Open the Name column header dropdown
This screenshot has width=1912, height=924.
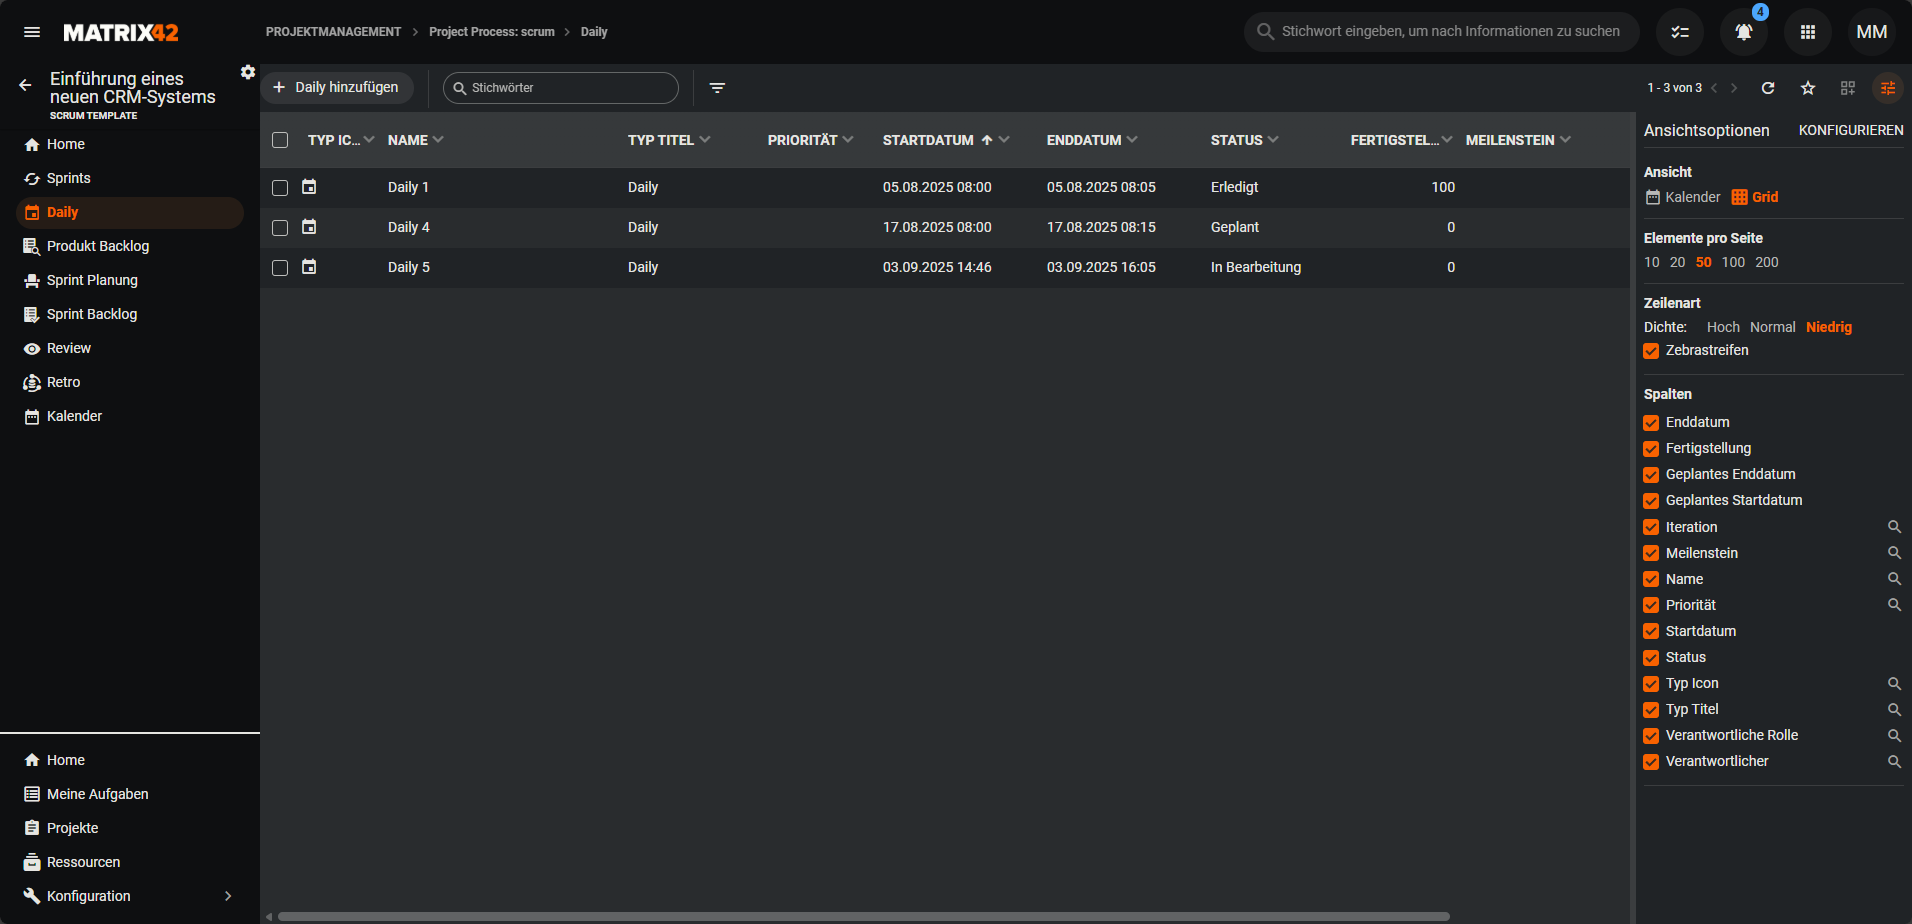438,140
